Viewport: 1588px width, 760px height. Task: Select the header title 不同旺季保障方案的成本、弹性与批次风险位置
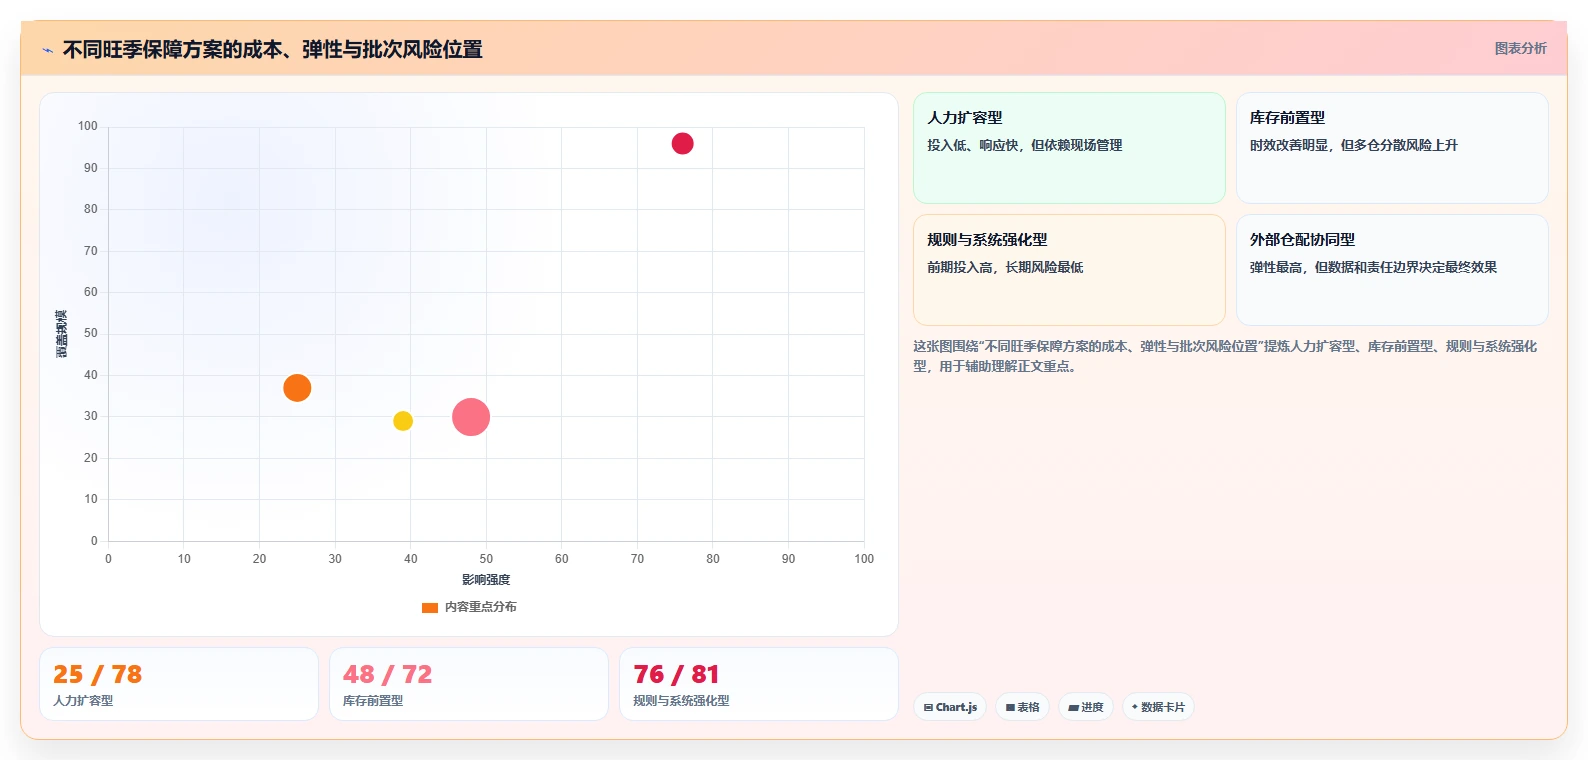(272, 49)
